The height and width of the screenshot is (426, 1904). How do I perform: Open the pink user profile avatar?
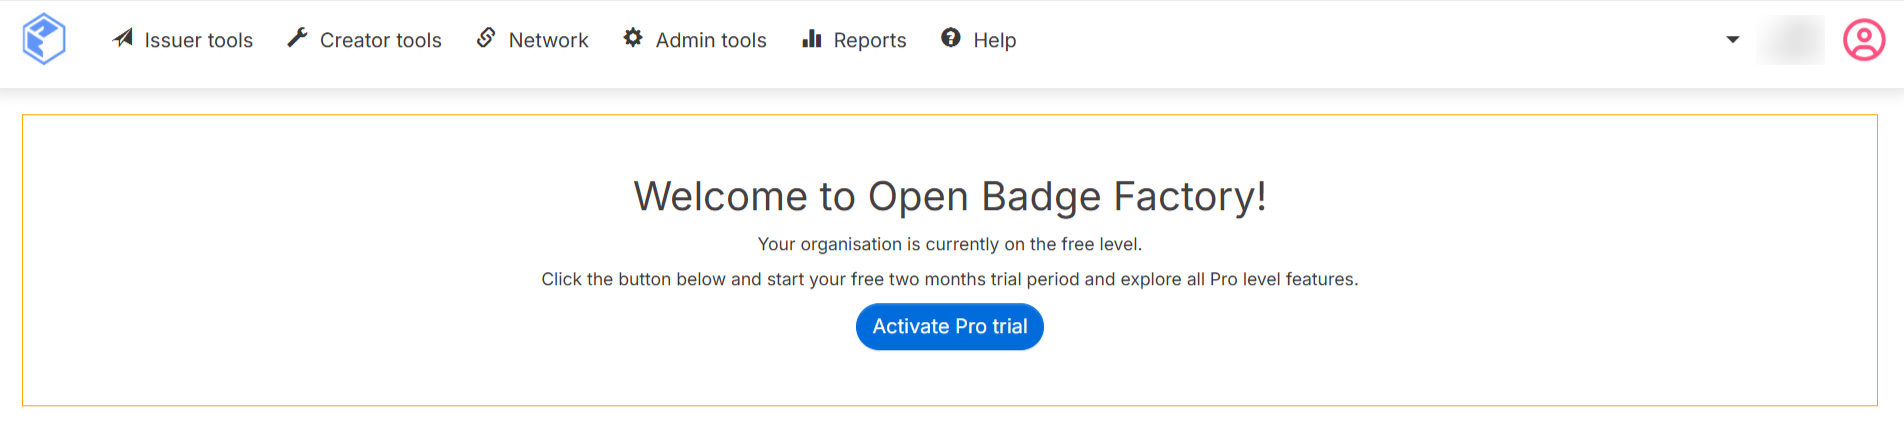(x=1864, y=41)
